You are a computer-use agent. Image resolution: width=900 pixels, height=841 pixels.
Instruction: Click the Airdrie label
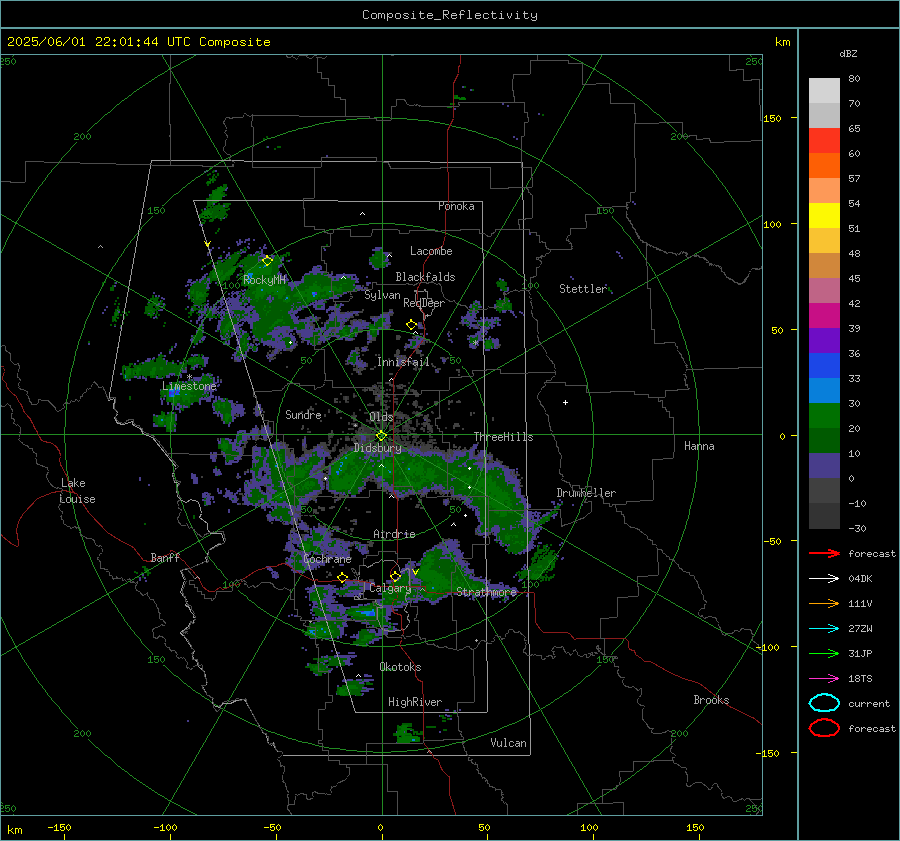point(394,534)
